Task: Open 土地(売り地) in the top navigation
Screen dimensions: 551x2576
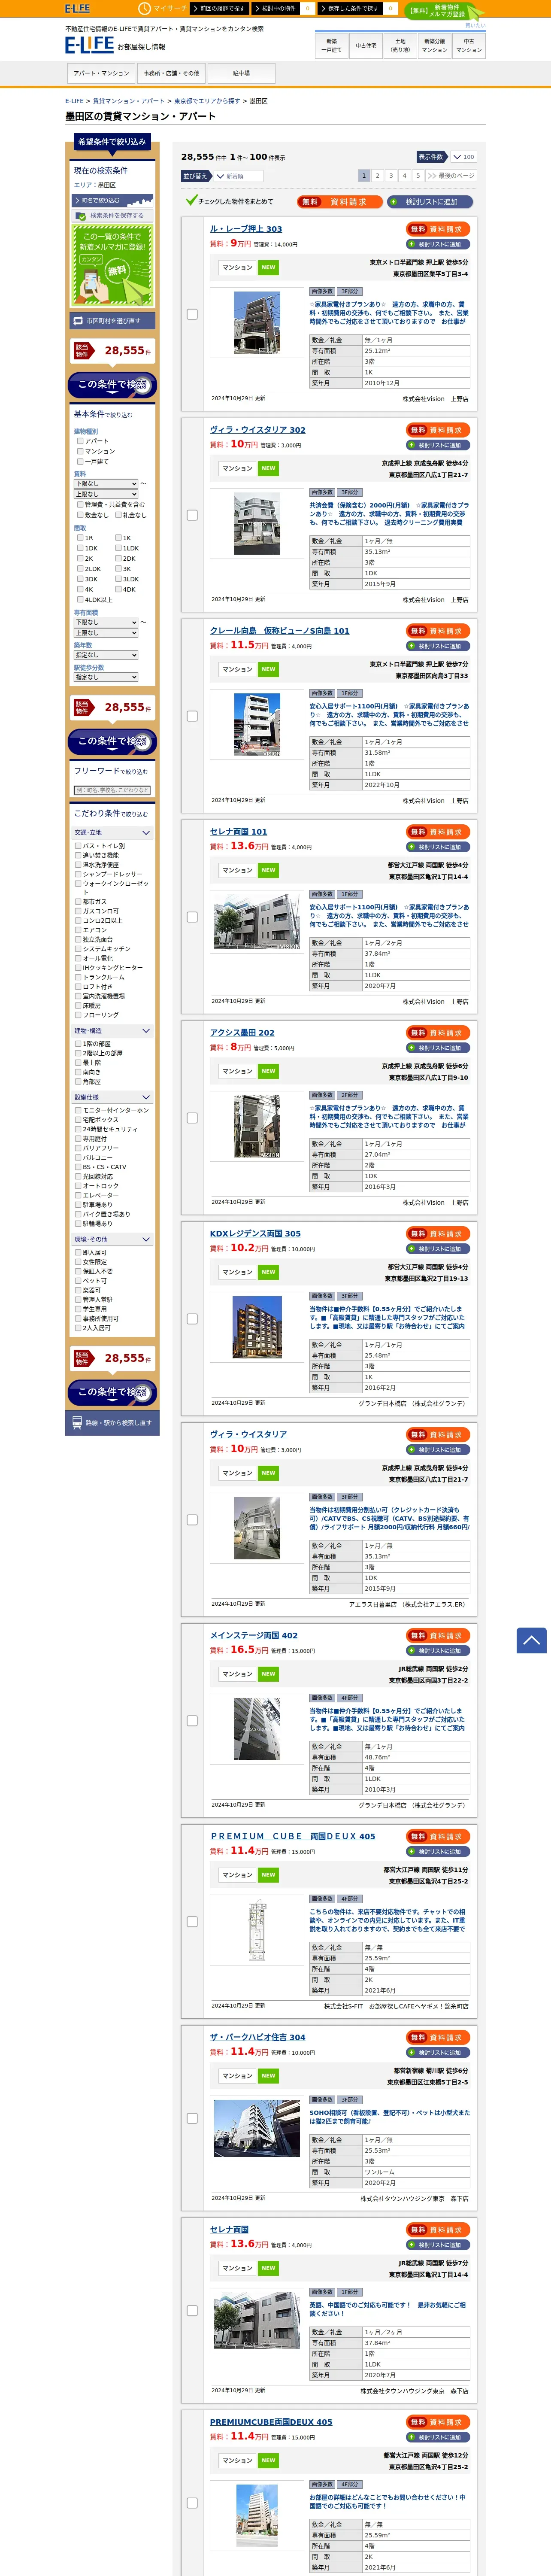Action: pyautogui.click(x=400, y=45)
